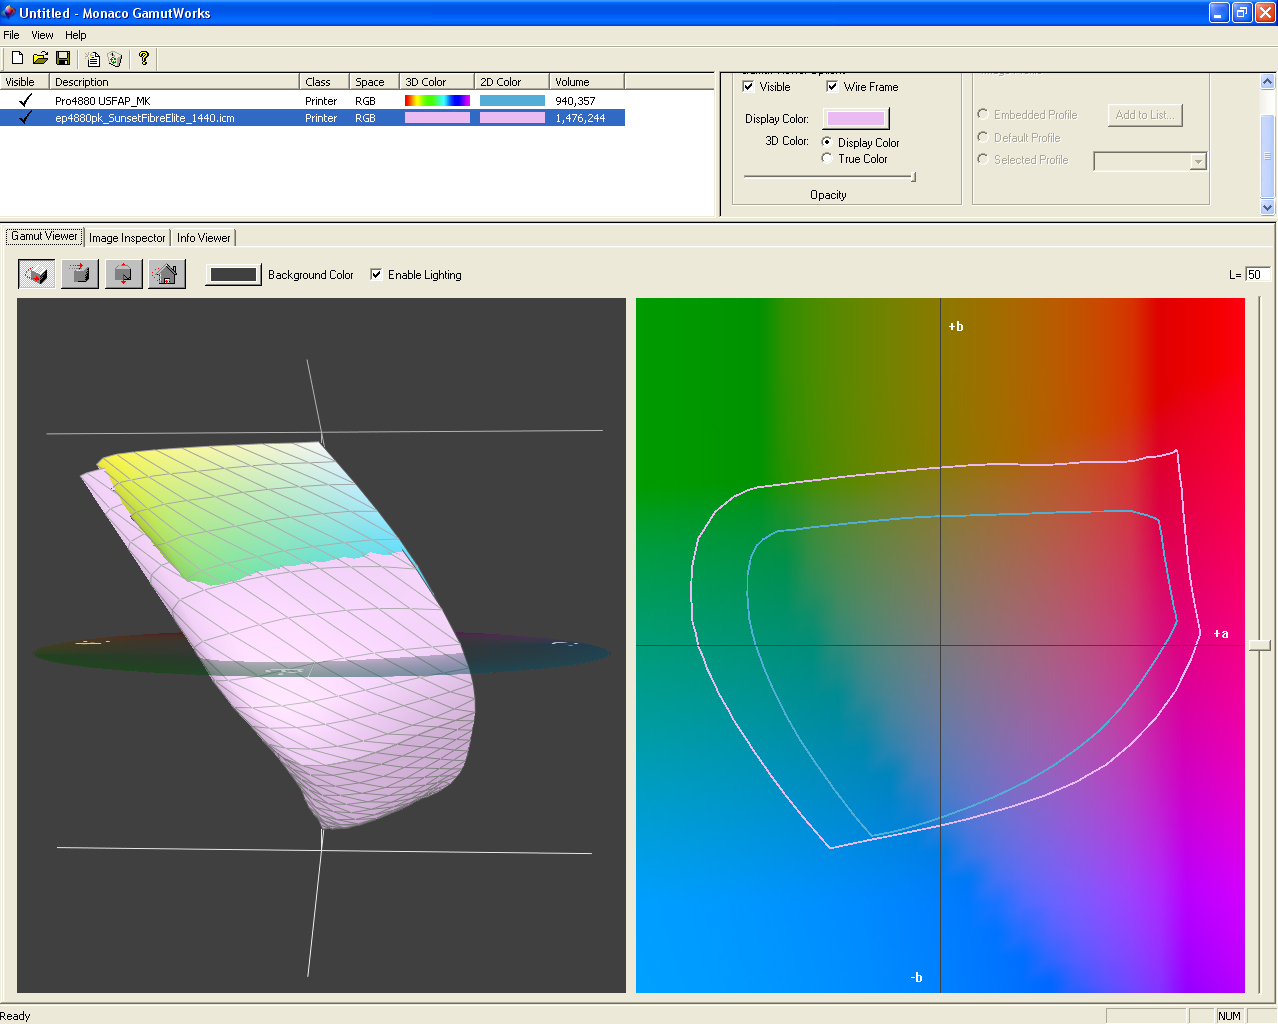This screenshot has height=1024, width=1278.
Task: Select the True Color radio button
Action: pos(827,159)
